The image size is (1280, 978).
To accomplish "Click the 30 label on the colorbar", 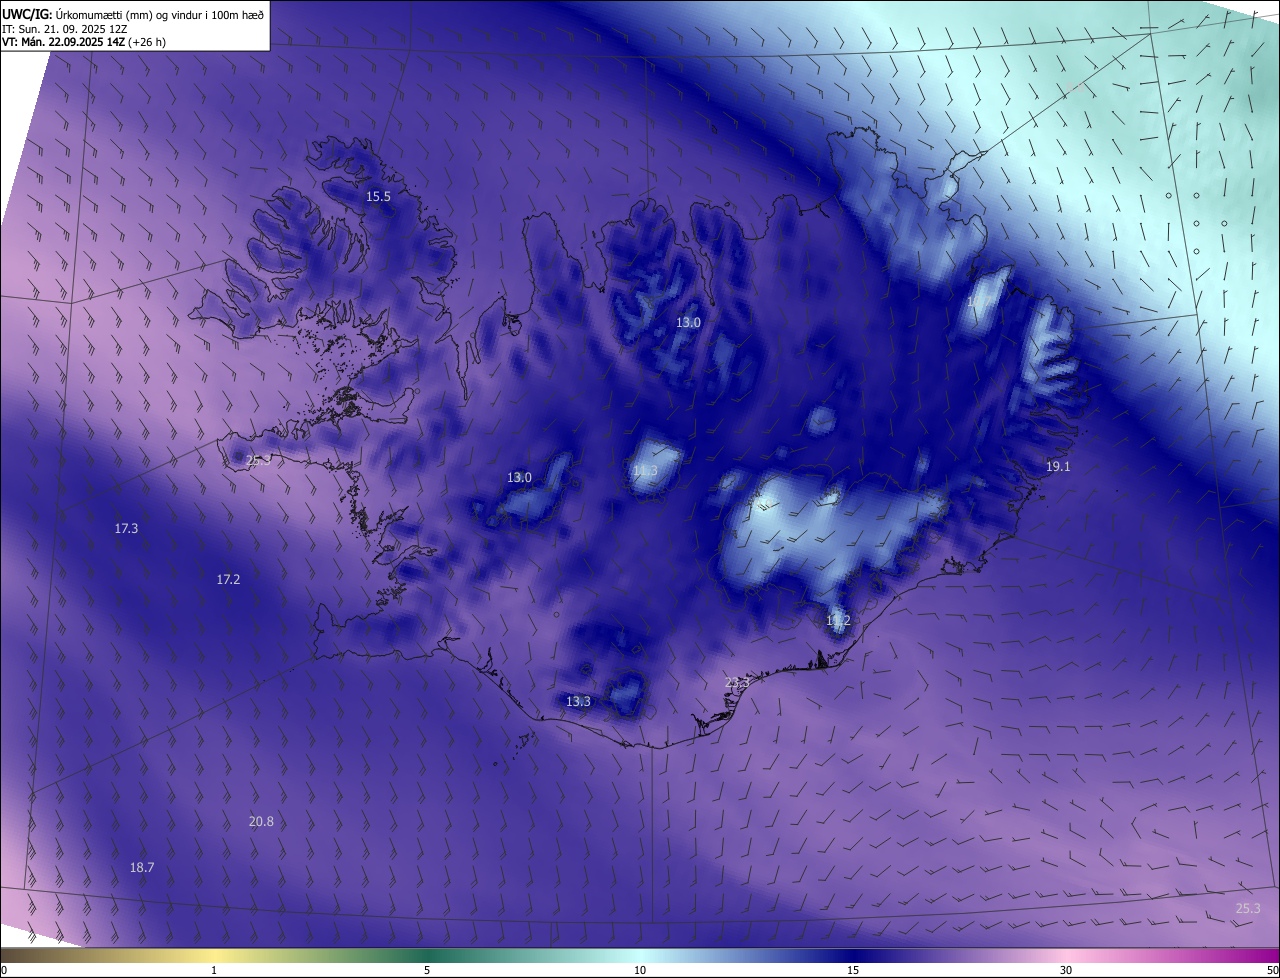I will (x=1066, y=970).
